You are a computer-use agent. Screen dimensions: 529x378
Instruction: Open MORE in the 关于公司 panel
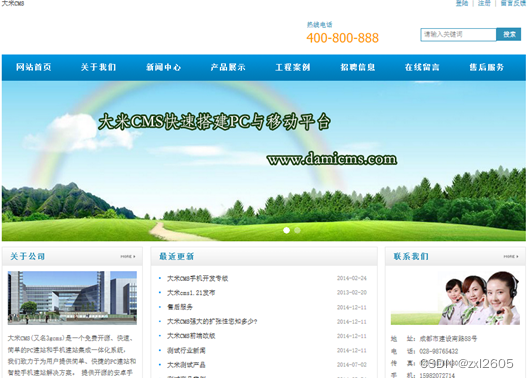click(128, 256)
